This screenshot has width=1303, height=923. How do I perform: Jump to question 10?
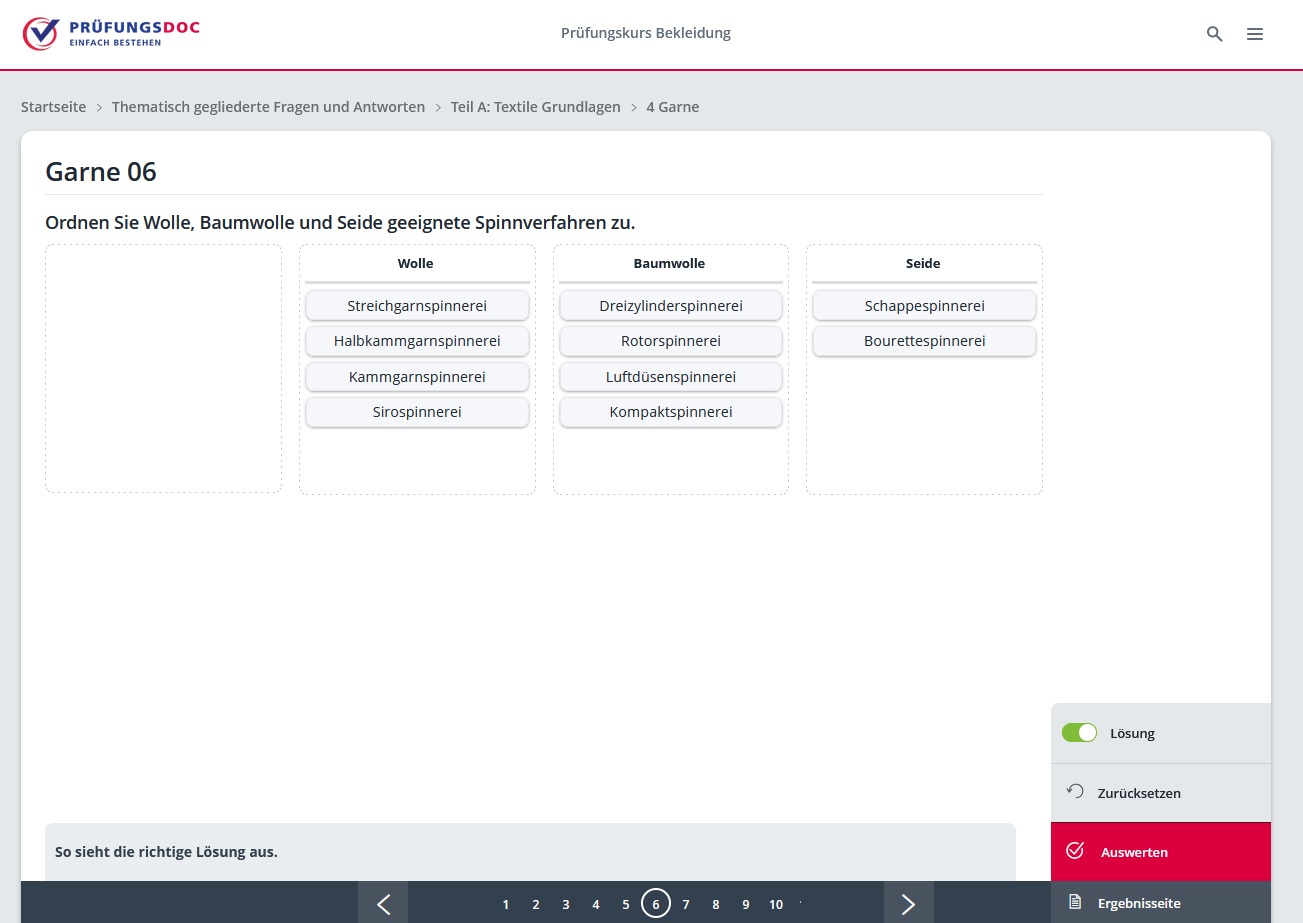click(776, 904)
